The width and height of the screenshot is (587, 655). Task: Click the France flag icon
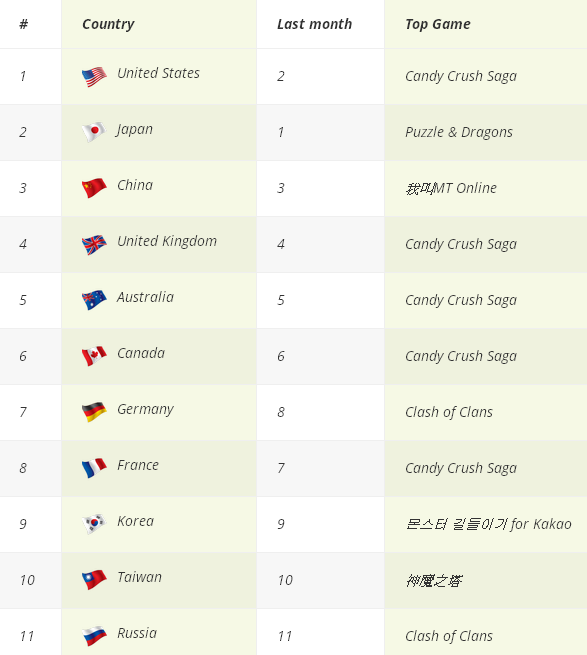[x=94, y=468]
